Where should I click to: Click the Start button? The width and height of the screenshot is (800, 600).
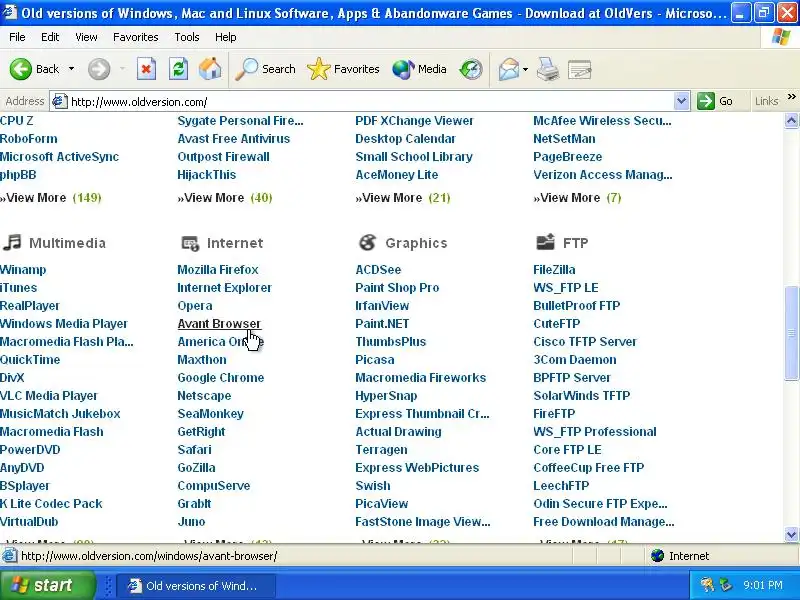(48, 585)
